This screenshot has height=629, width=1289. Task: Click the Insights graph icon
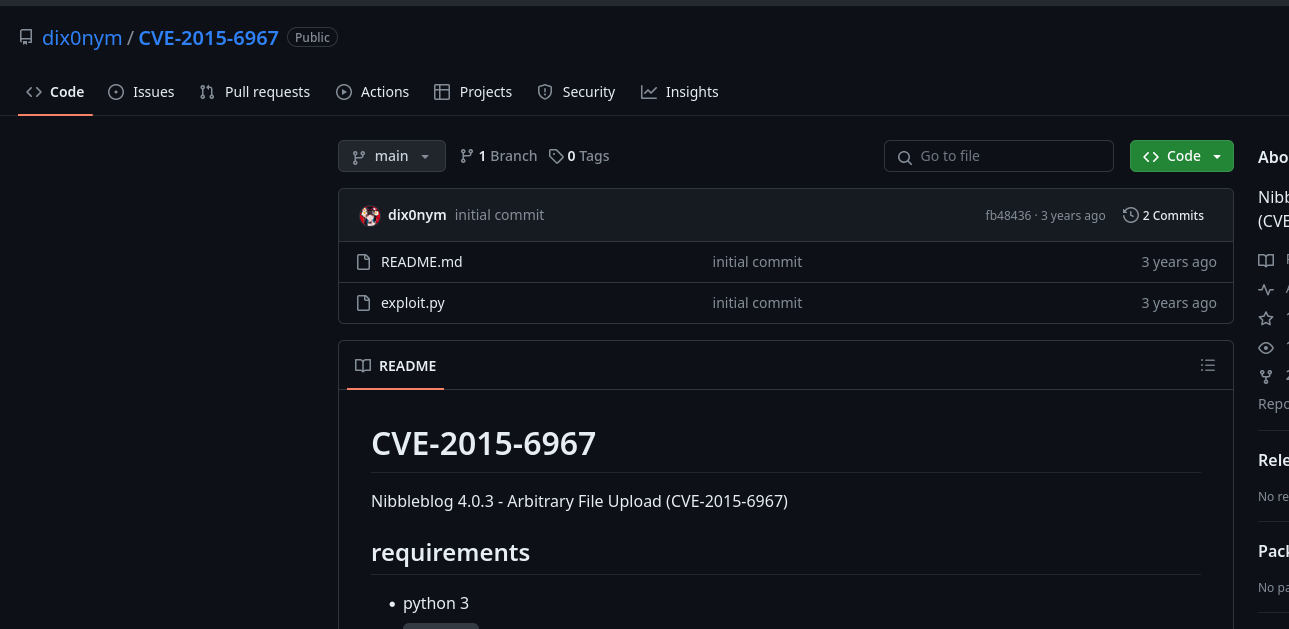[649, 92]
